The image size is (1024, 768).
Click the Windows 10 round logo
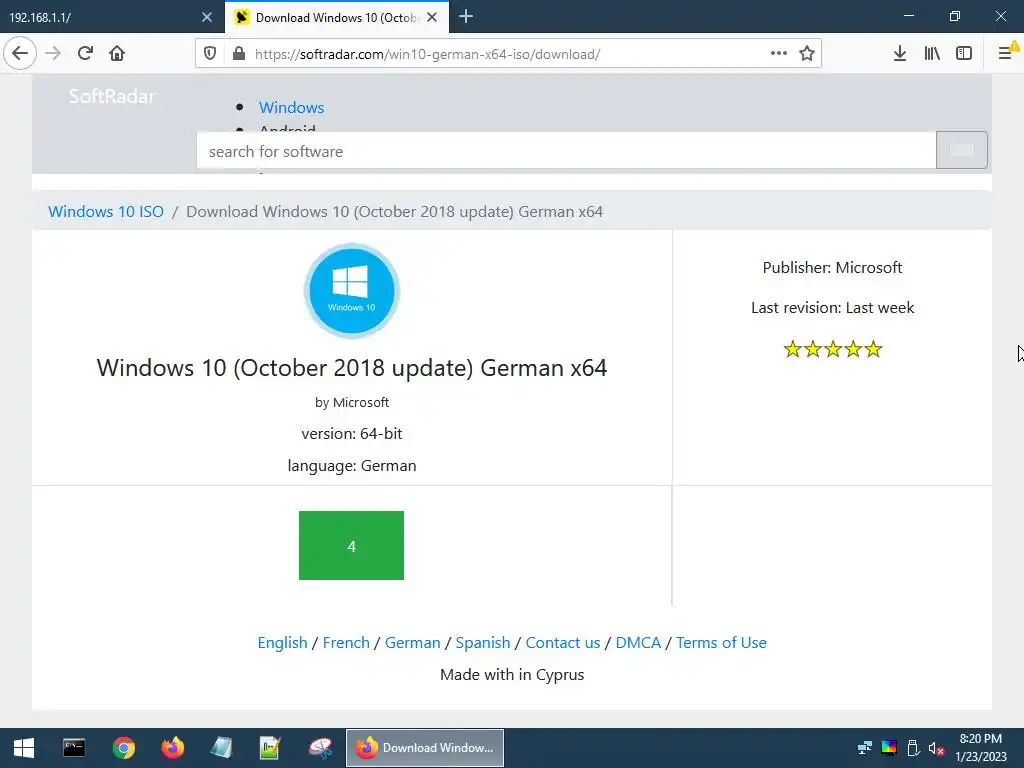(x=351, y=291)
